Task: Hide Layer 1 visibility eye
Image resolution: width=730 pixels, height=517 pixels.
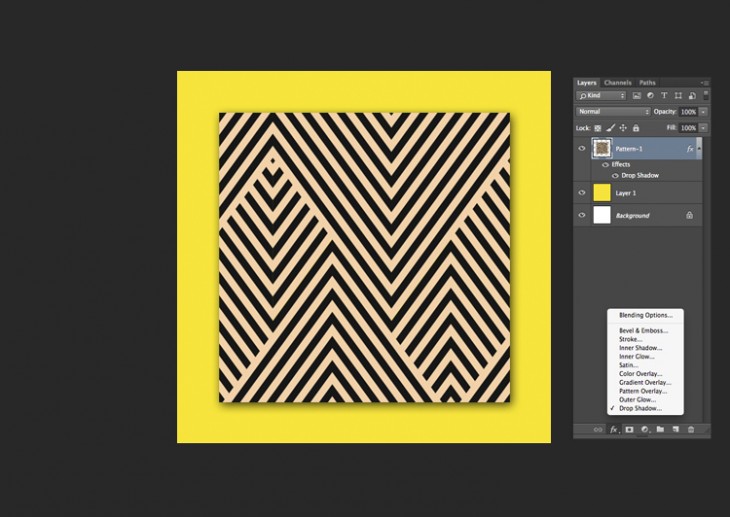Action: pyautogui.click(x=581, y=192)
